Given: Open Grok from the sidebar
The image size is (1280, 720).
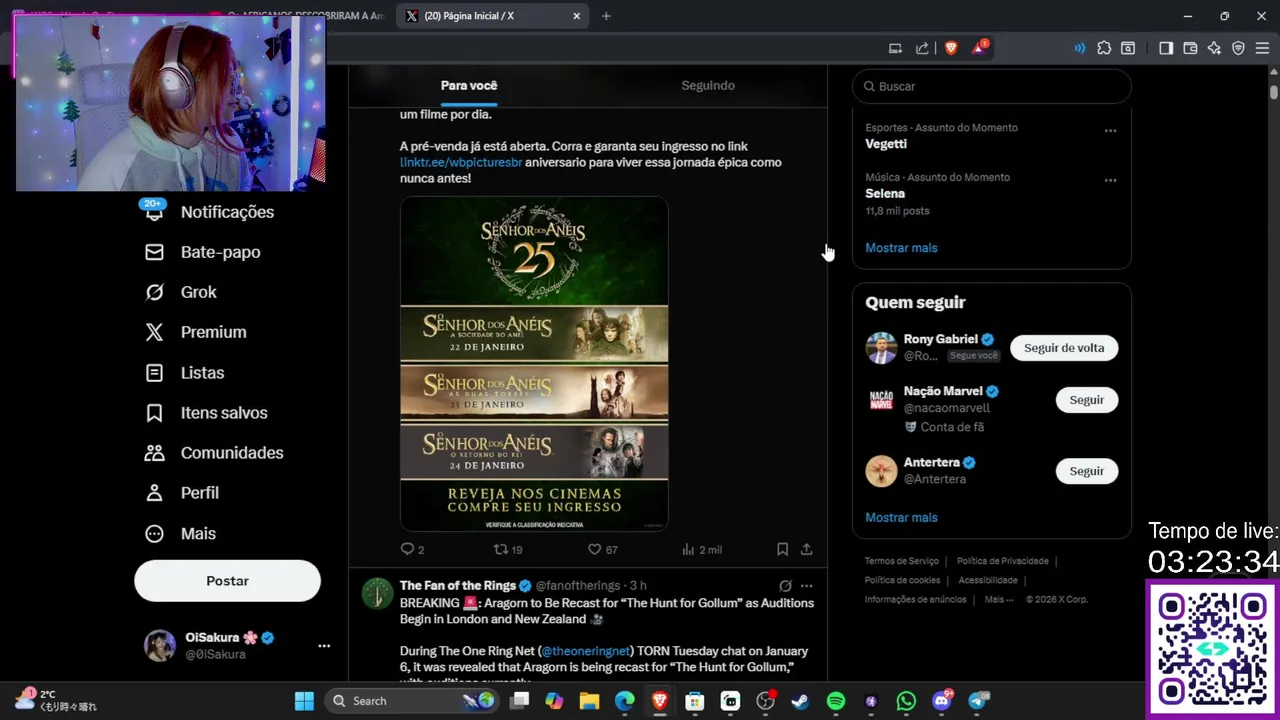Looking at the screenshot, I should (x=181, y=292).
